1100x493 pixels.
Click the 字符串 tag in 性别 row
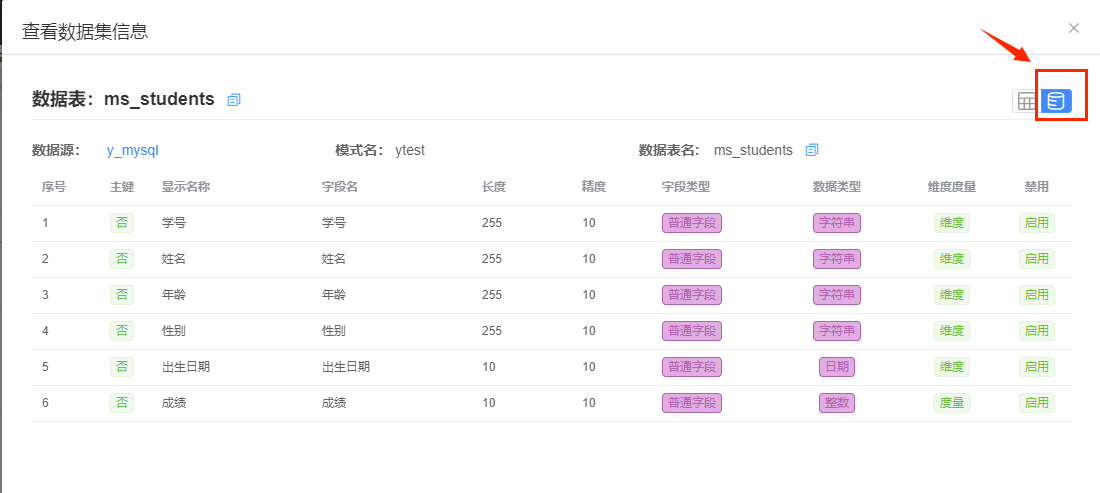[837, 330]
